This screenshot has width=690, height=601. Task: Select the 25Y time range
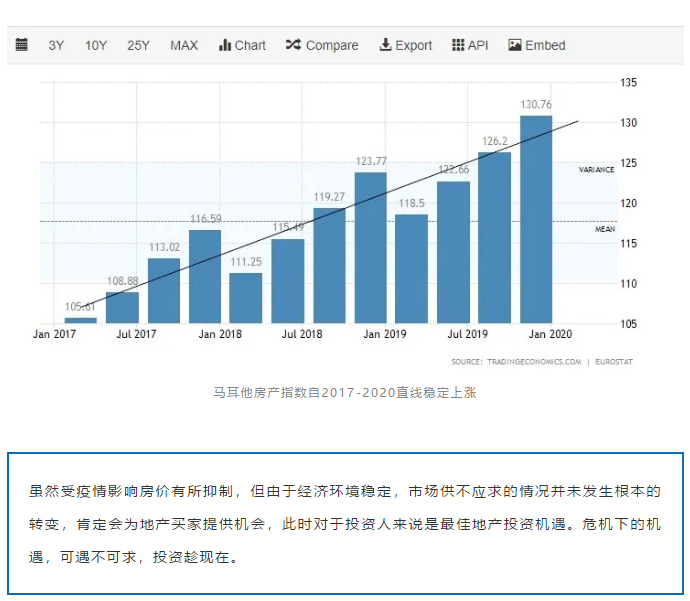point(138,45)
